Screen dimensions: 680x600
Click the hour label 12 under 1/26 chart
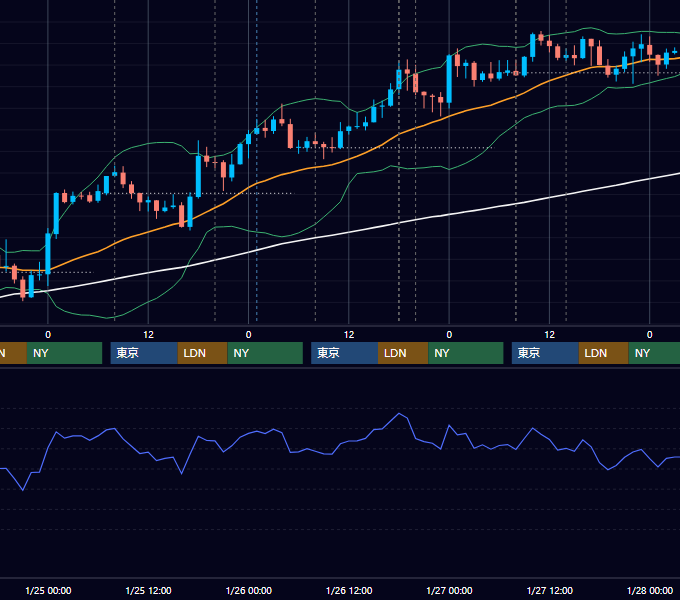(349, 335)
